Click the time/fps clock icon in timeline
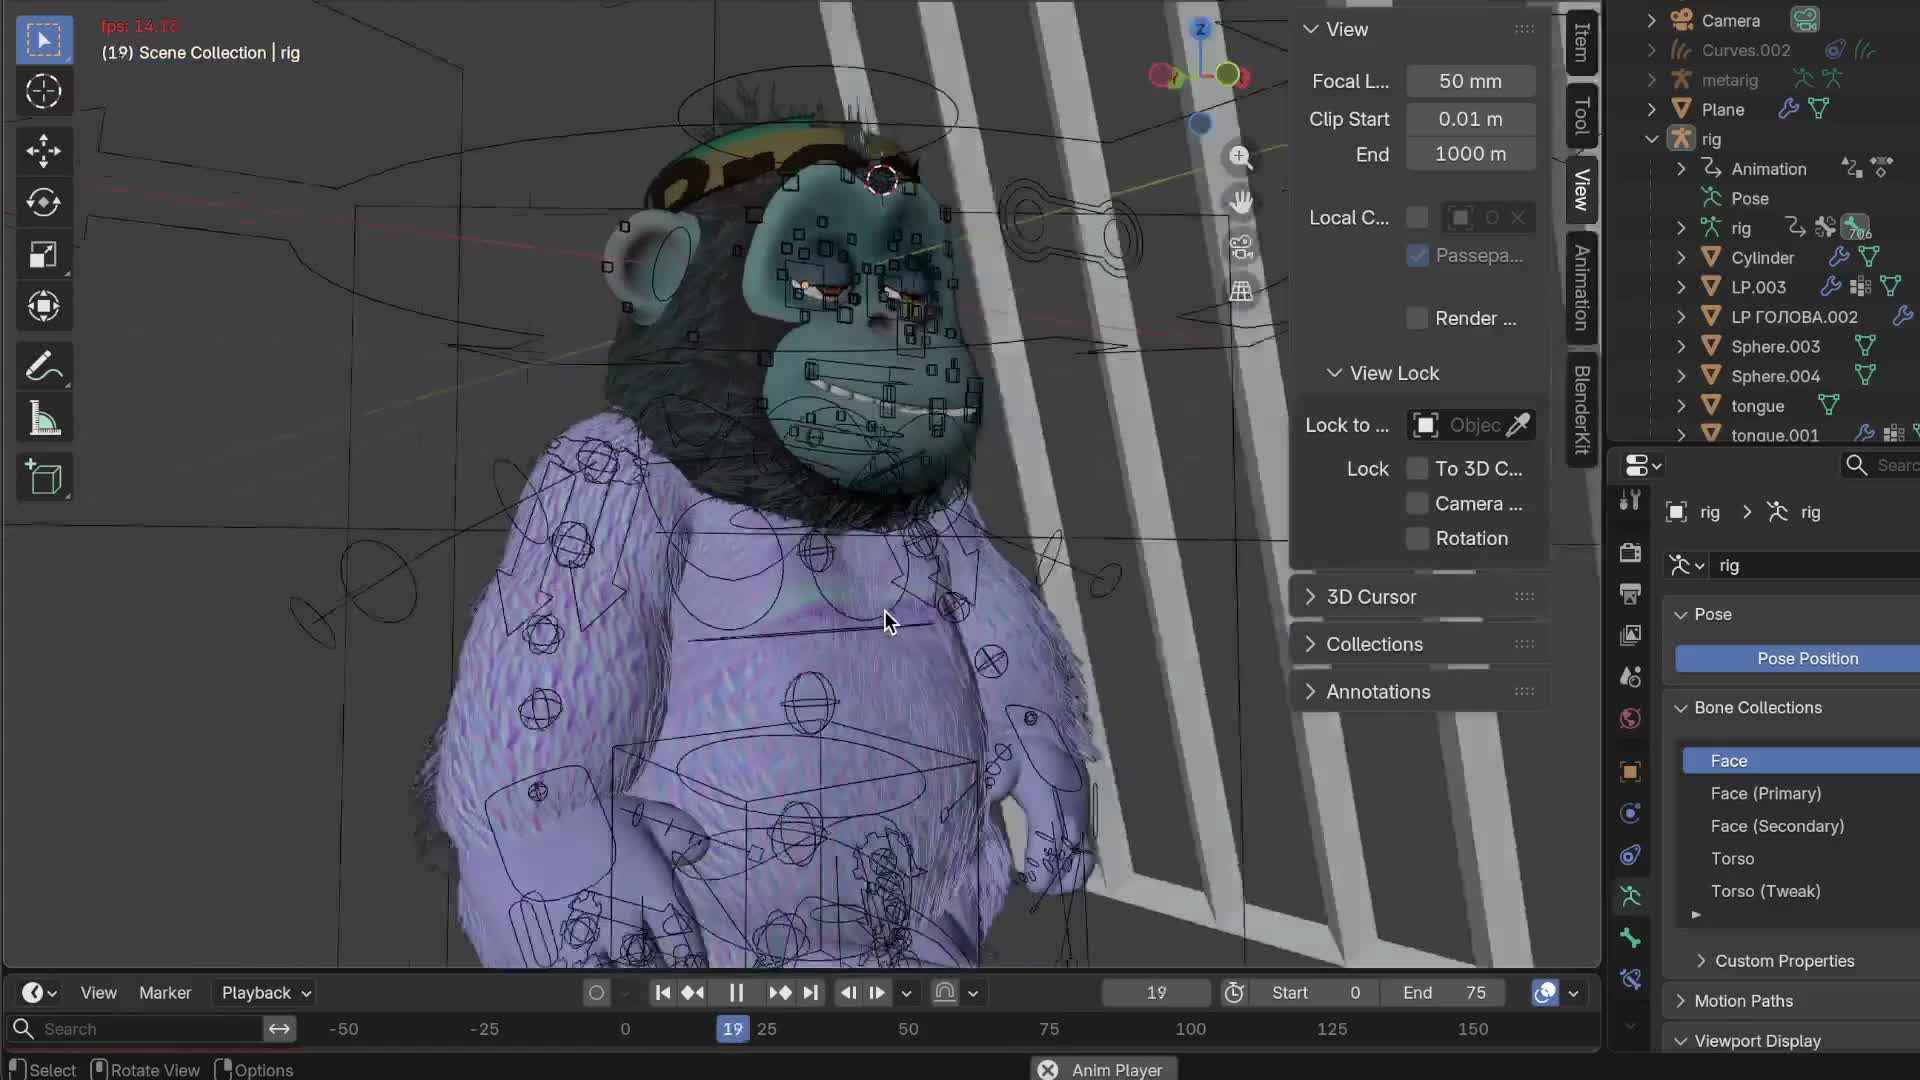The image size is (1920, 1080). pyautogui.click(x=1234, y=993)
